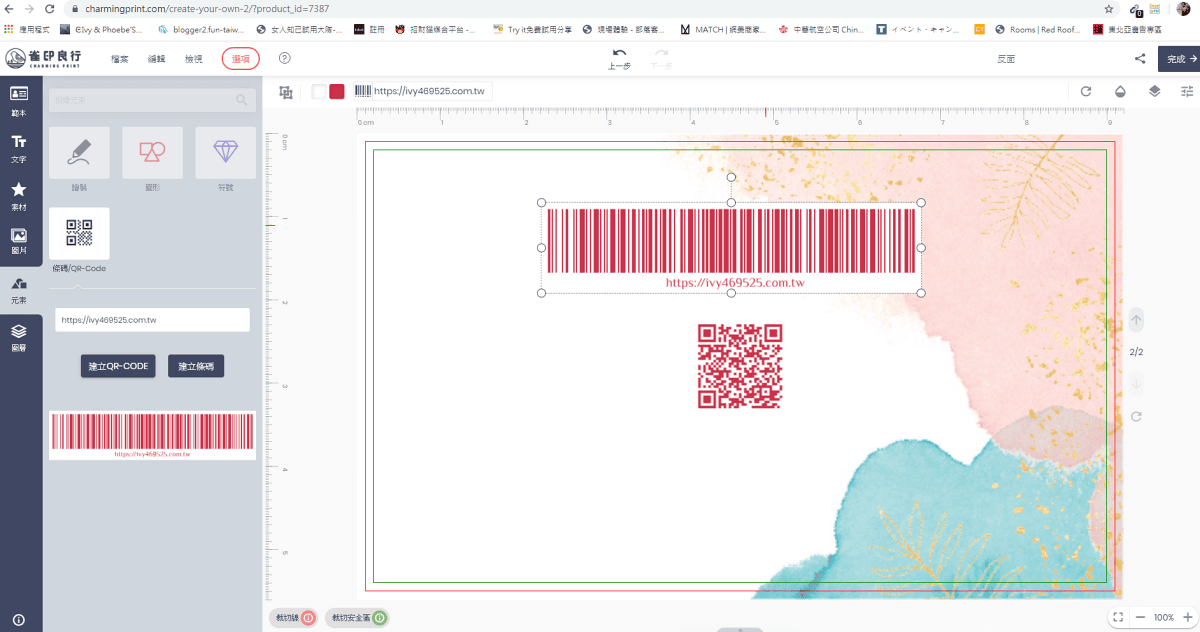
Task: Select the 元素 elements sidebar panel
Action: click(19, 291)
